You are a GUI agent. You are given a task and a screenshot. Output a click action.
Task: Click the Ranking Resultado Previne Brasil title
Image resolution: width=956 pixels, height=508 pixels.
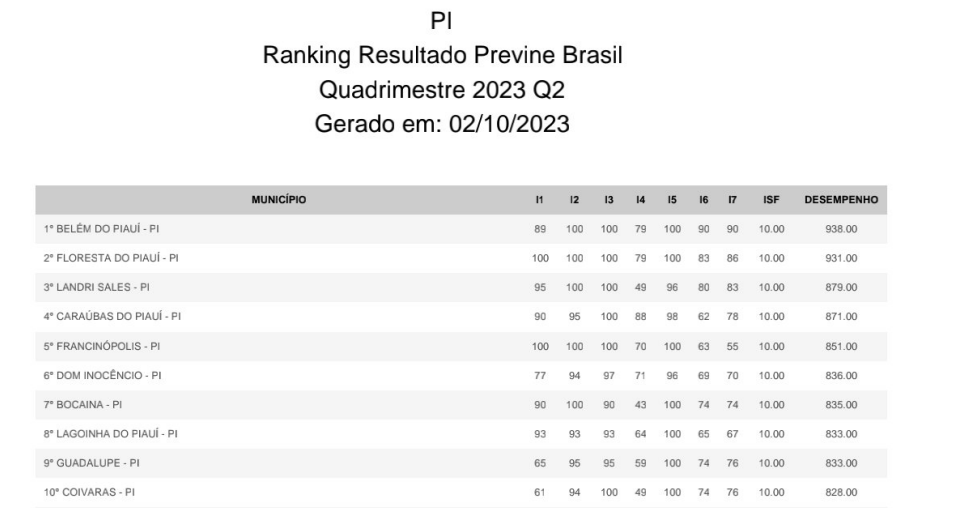coord(442,55)
